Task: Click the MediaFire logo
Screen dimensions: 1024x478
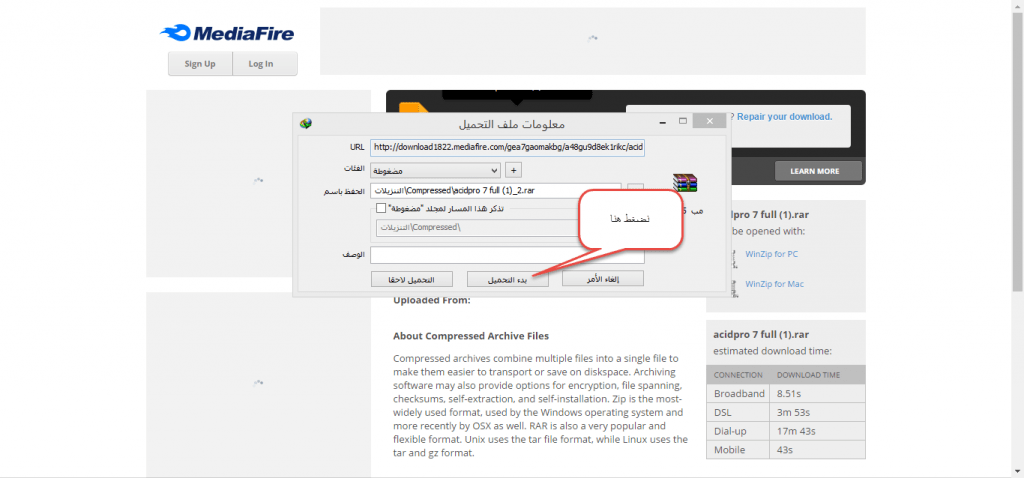Action: point(227,33)
